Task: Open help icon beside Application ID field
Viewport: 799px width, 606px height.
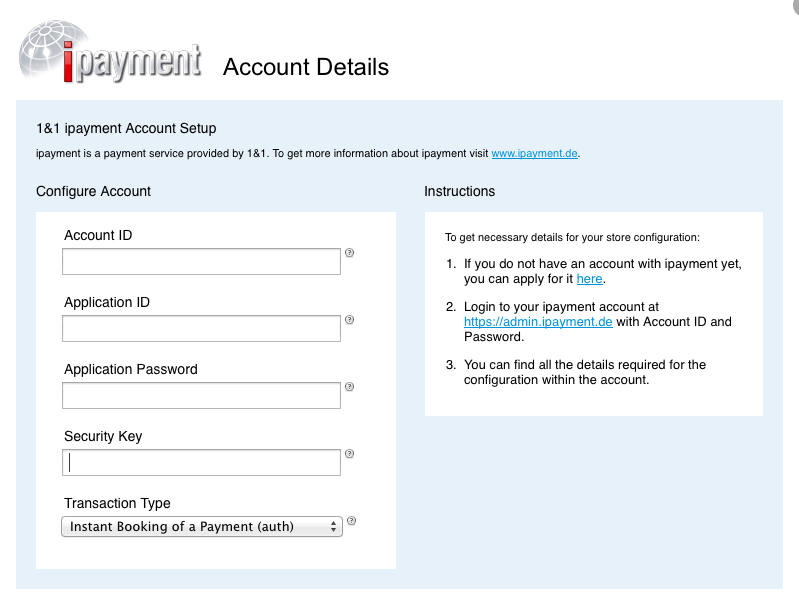Action: 350,320
